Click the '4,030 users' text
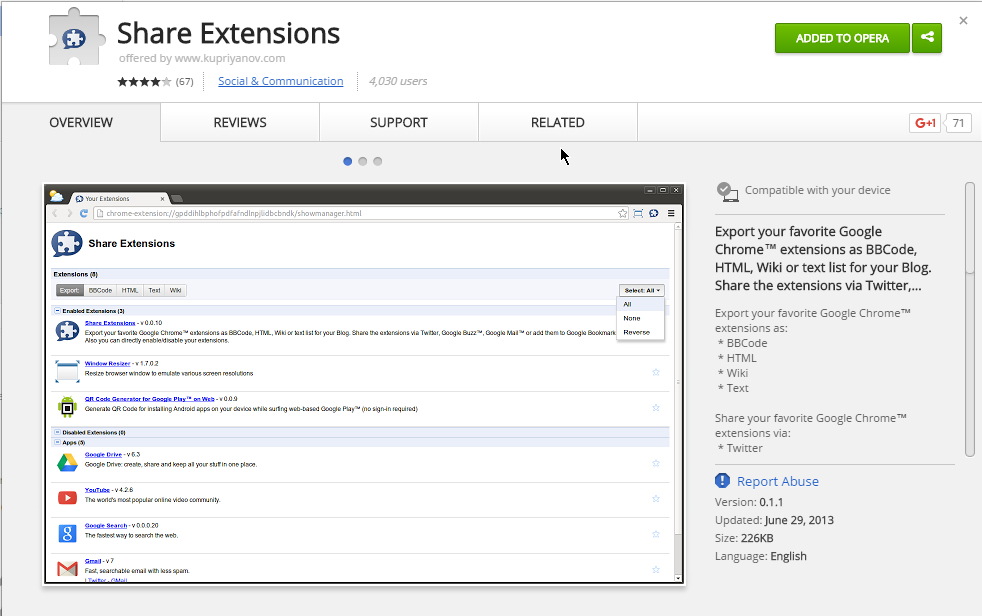 coord(398,81)
